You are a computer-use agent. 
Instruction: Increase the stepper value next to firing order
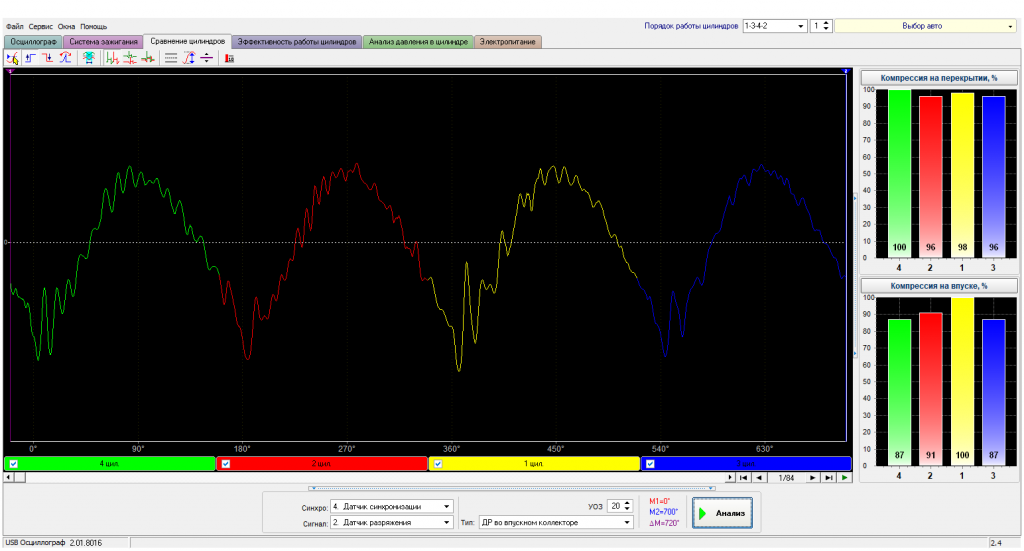[826, 24]
